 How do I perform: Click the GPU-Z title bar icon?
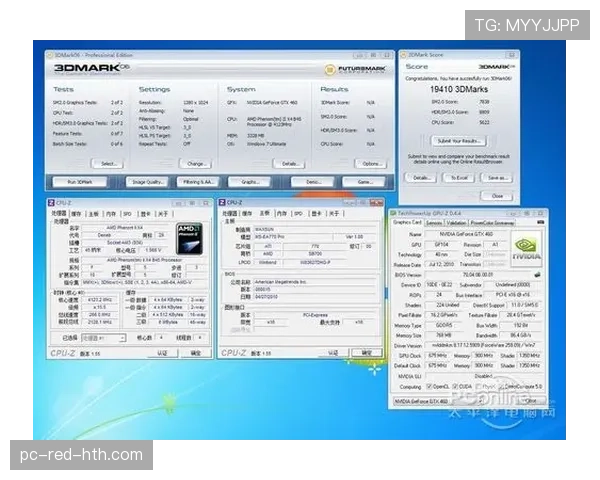pos(393,213)
